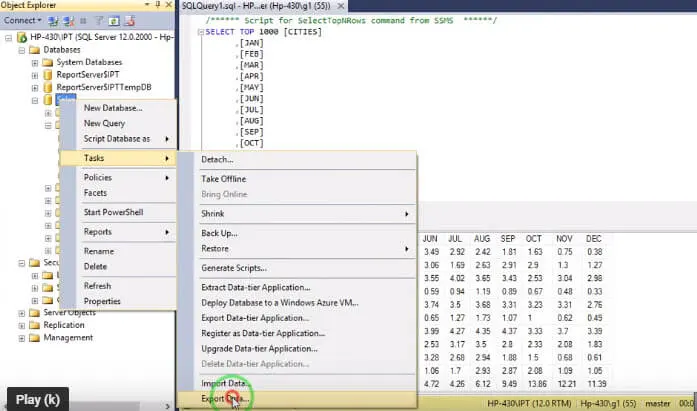Image resolution: width=697 pixels, height=411 pixels.
Task: Click the Security folder icon
Action: click(34, 263)
